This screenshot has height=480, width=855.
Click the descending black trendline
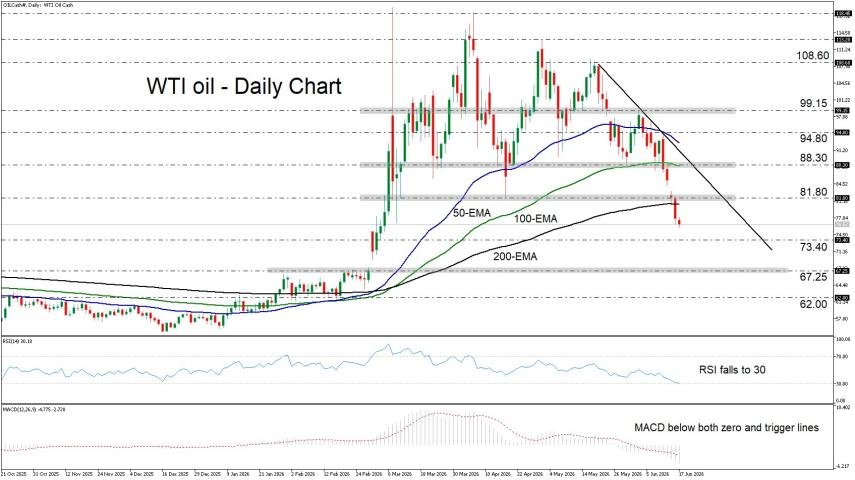pos(685,157)
